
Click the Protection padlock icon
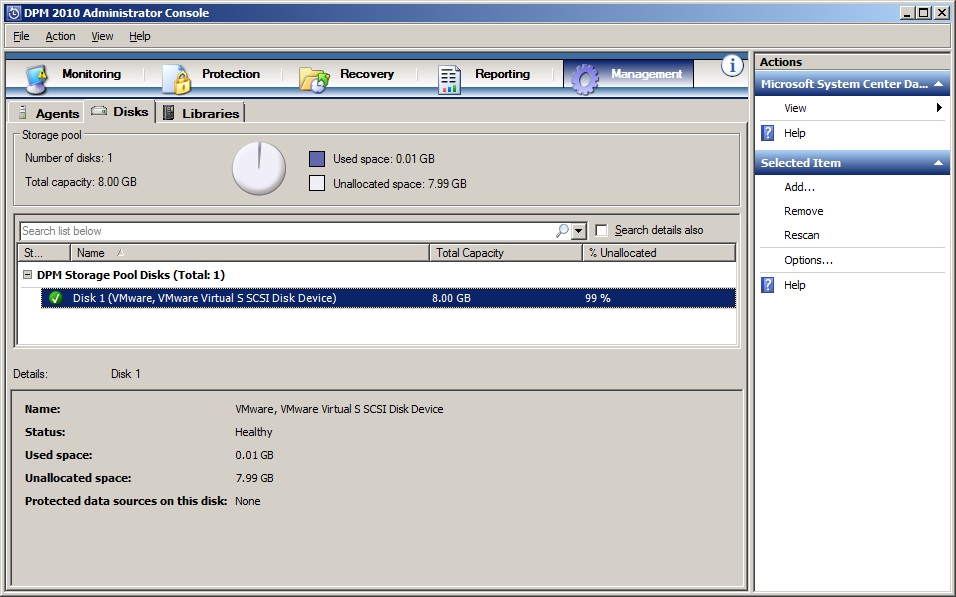[177, 79]
